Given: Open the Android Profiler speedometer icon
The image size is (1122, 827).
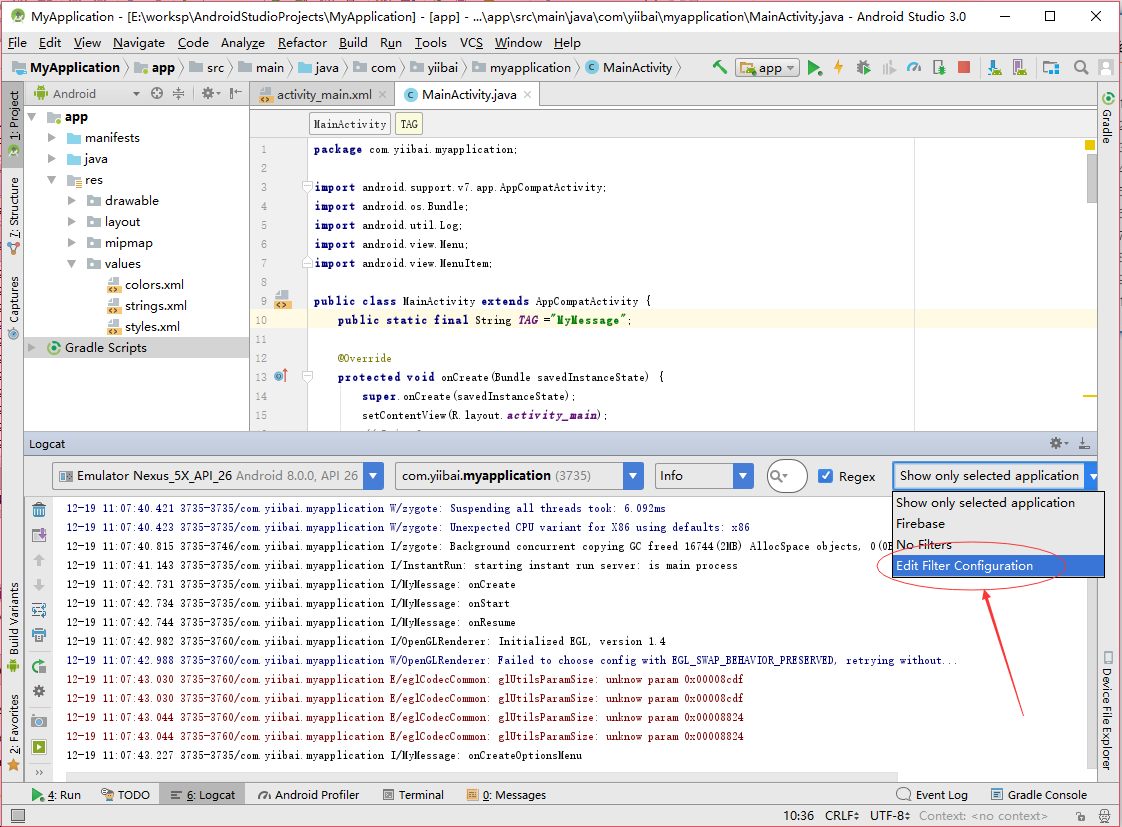Looking at the screenshot, I should pyautogui.click(x=913, y=68).
